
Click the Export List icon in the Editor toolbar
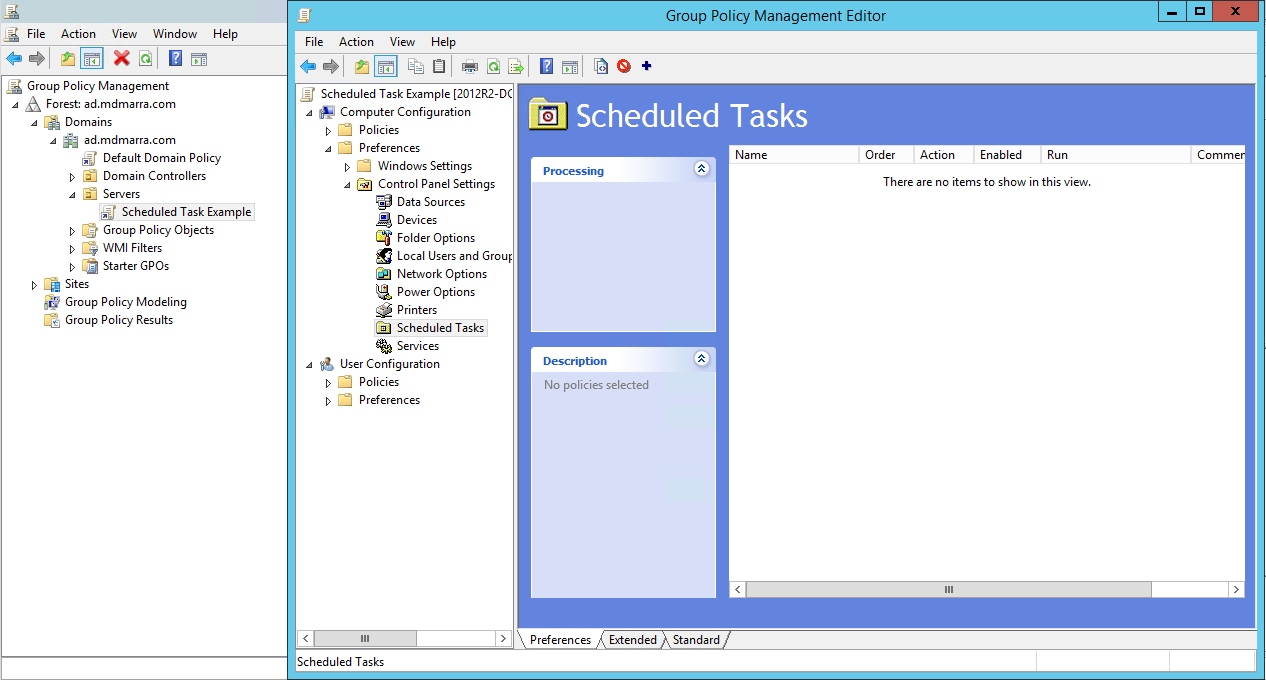(x=516, y=67)
